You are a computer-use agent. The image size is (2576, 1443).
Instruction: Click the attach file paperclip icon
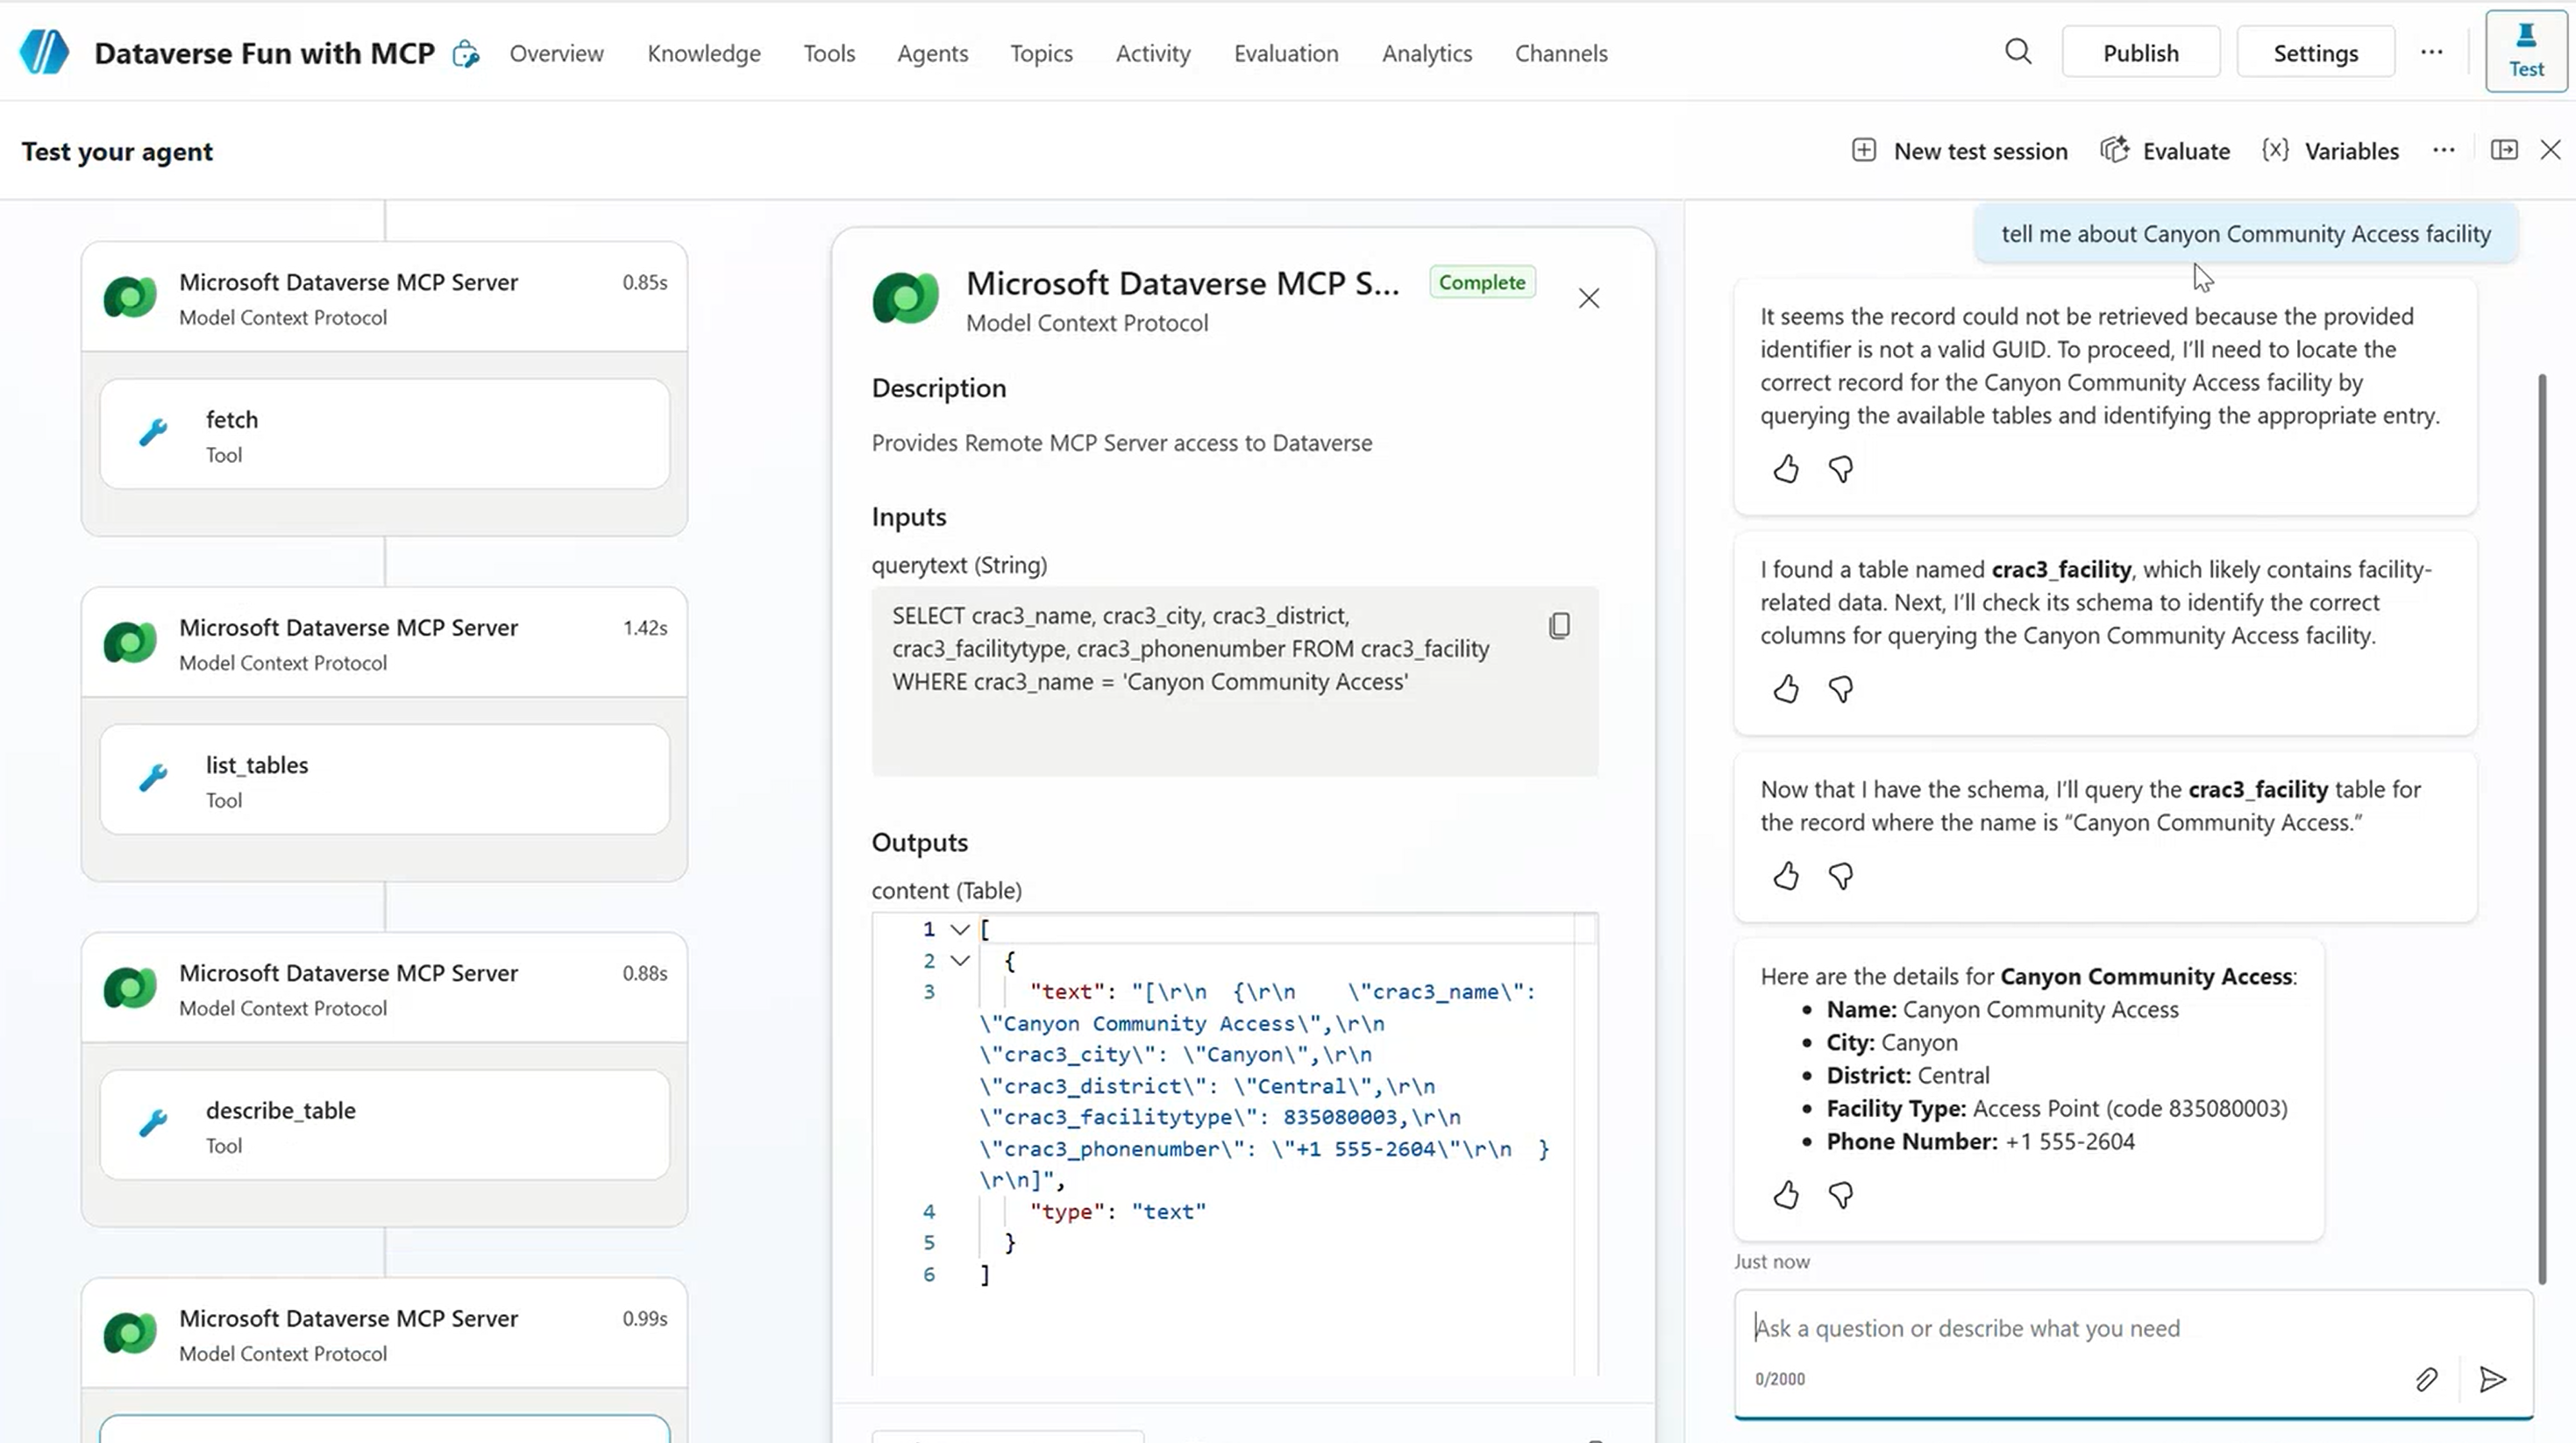coord(2426,1380)
